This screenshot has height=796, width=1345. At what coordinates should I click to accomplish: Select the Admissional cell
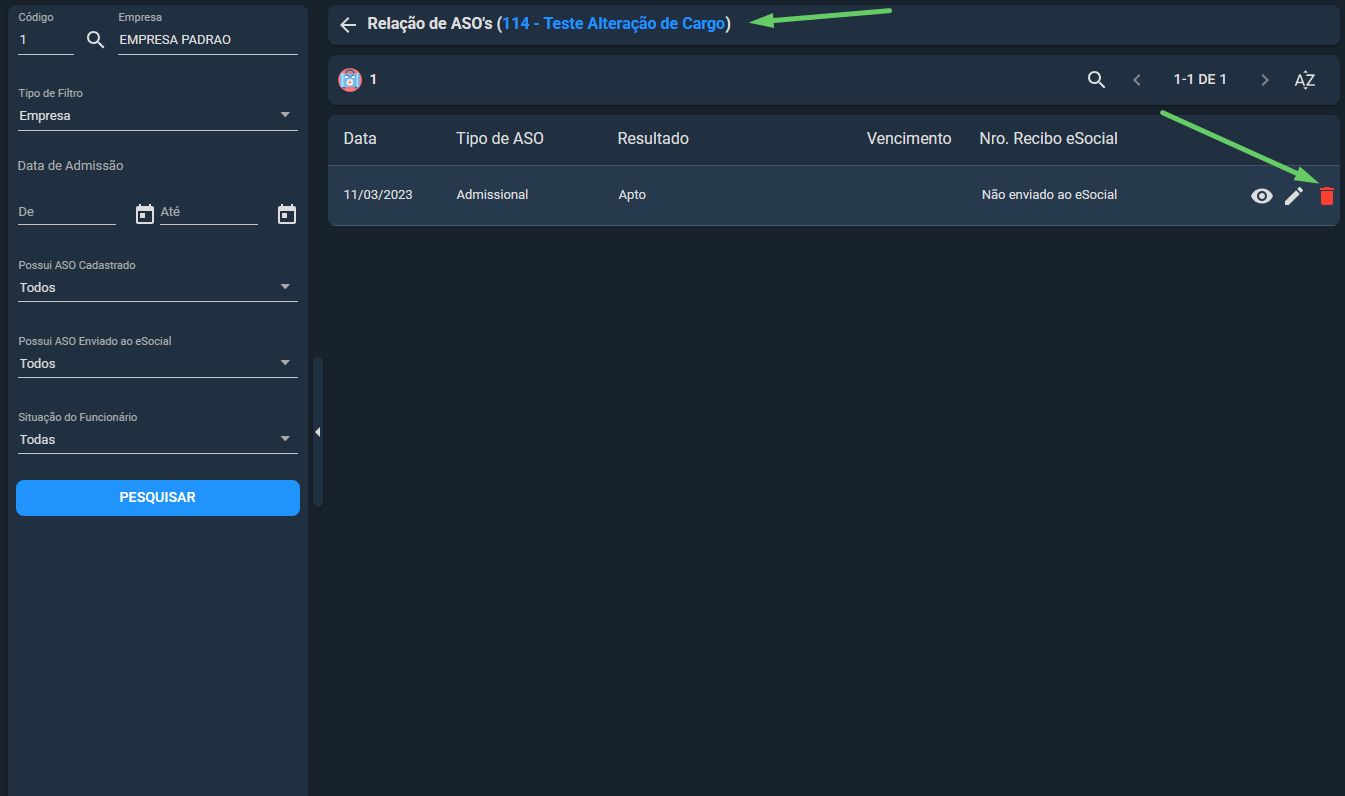tap(492, 195)
